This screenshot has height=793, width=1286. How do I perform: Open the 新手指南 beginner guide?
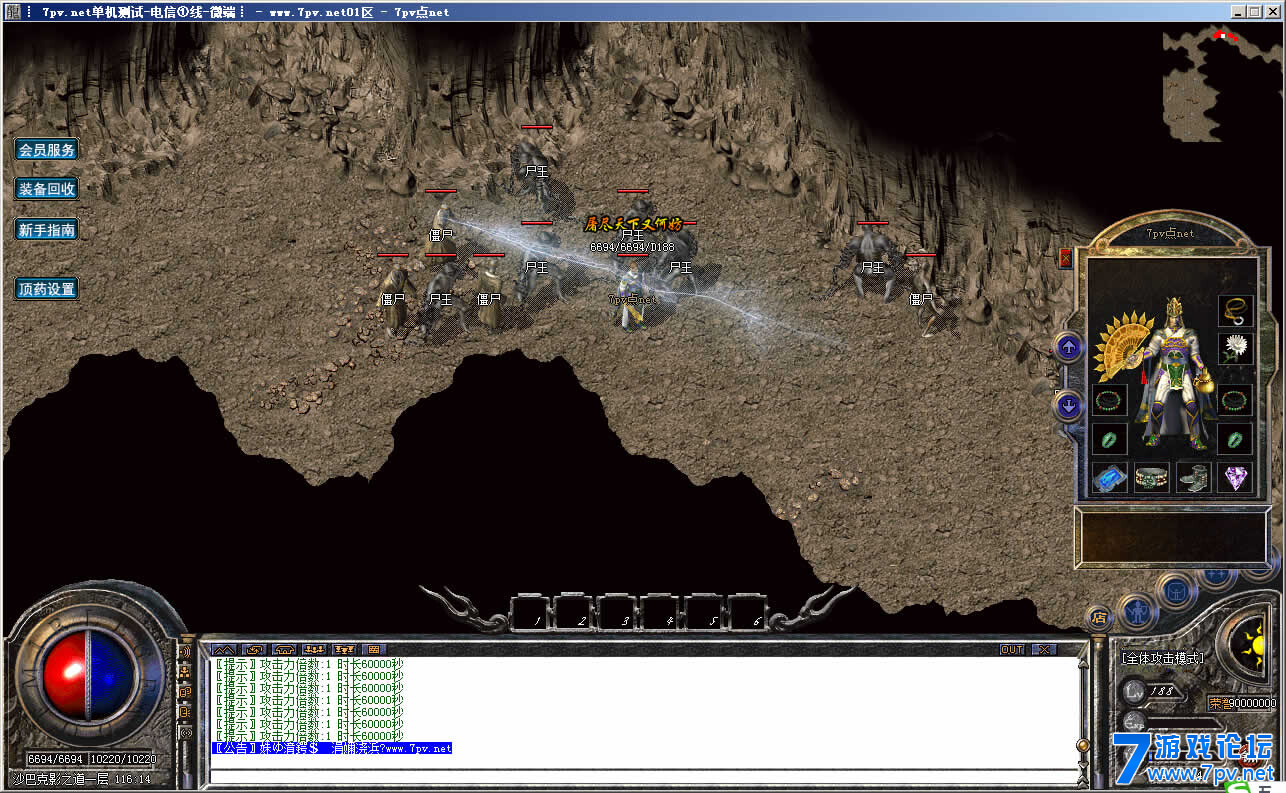(47, 230)
